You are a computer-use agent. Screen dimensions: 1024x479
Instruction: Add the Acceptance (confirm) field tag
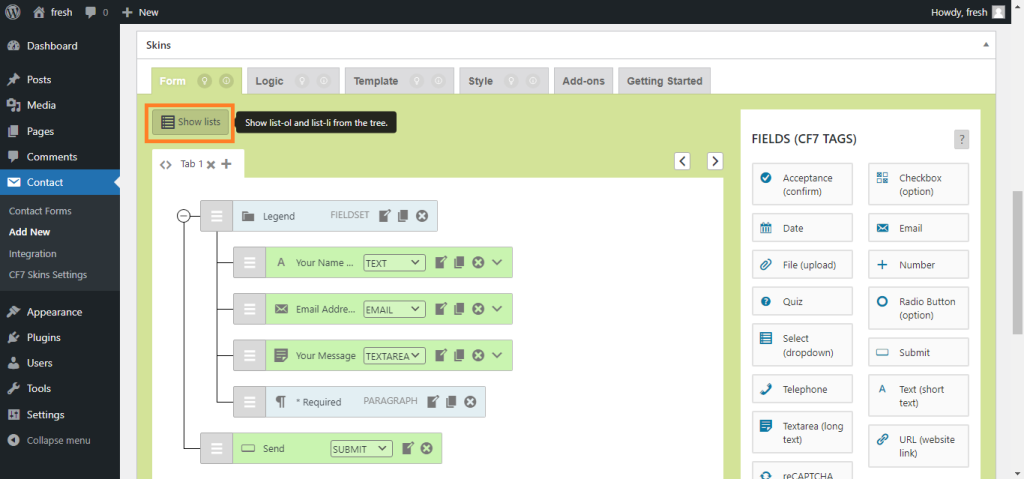tap(802, 184)
